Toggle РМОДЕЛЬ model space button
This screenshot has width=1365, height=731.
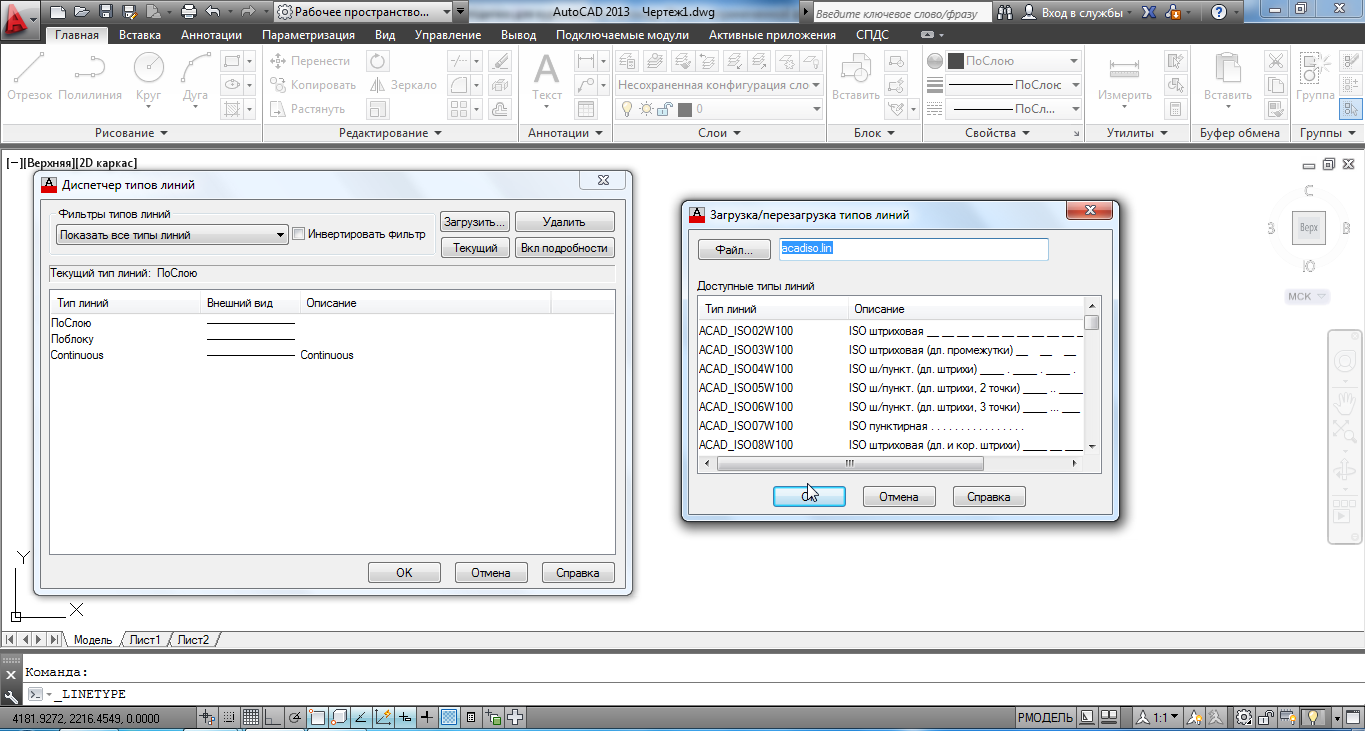(x=1046, y=717)
